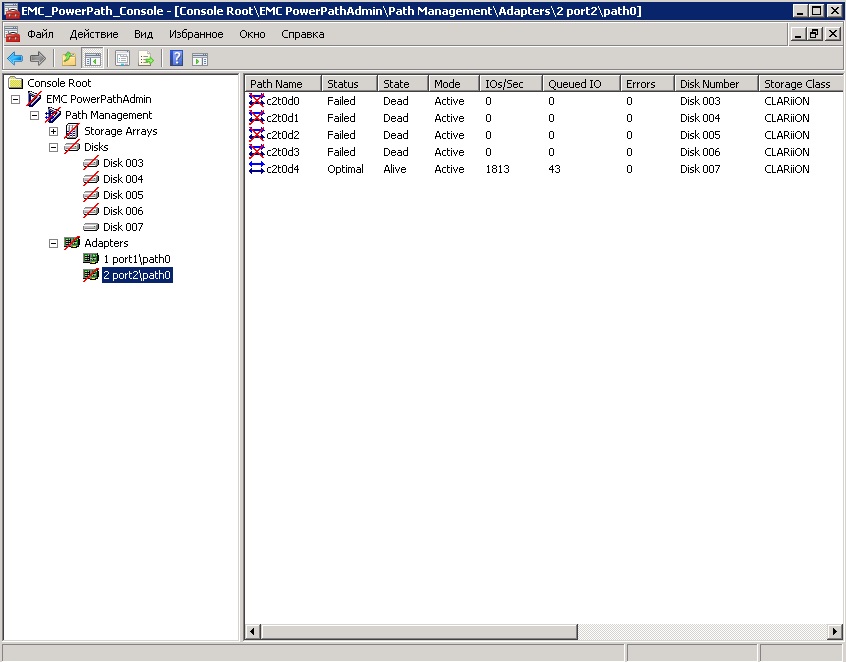This screenshot has height=662, width=846.
Task: Open the Справка menu
Action: pos(303,34)
